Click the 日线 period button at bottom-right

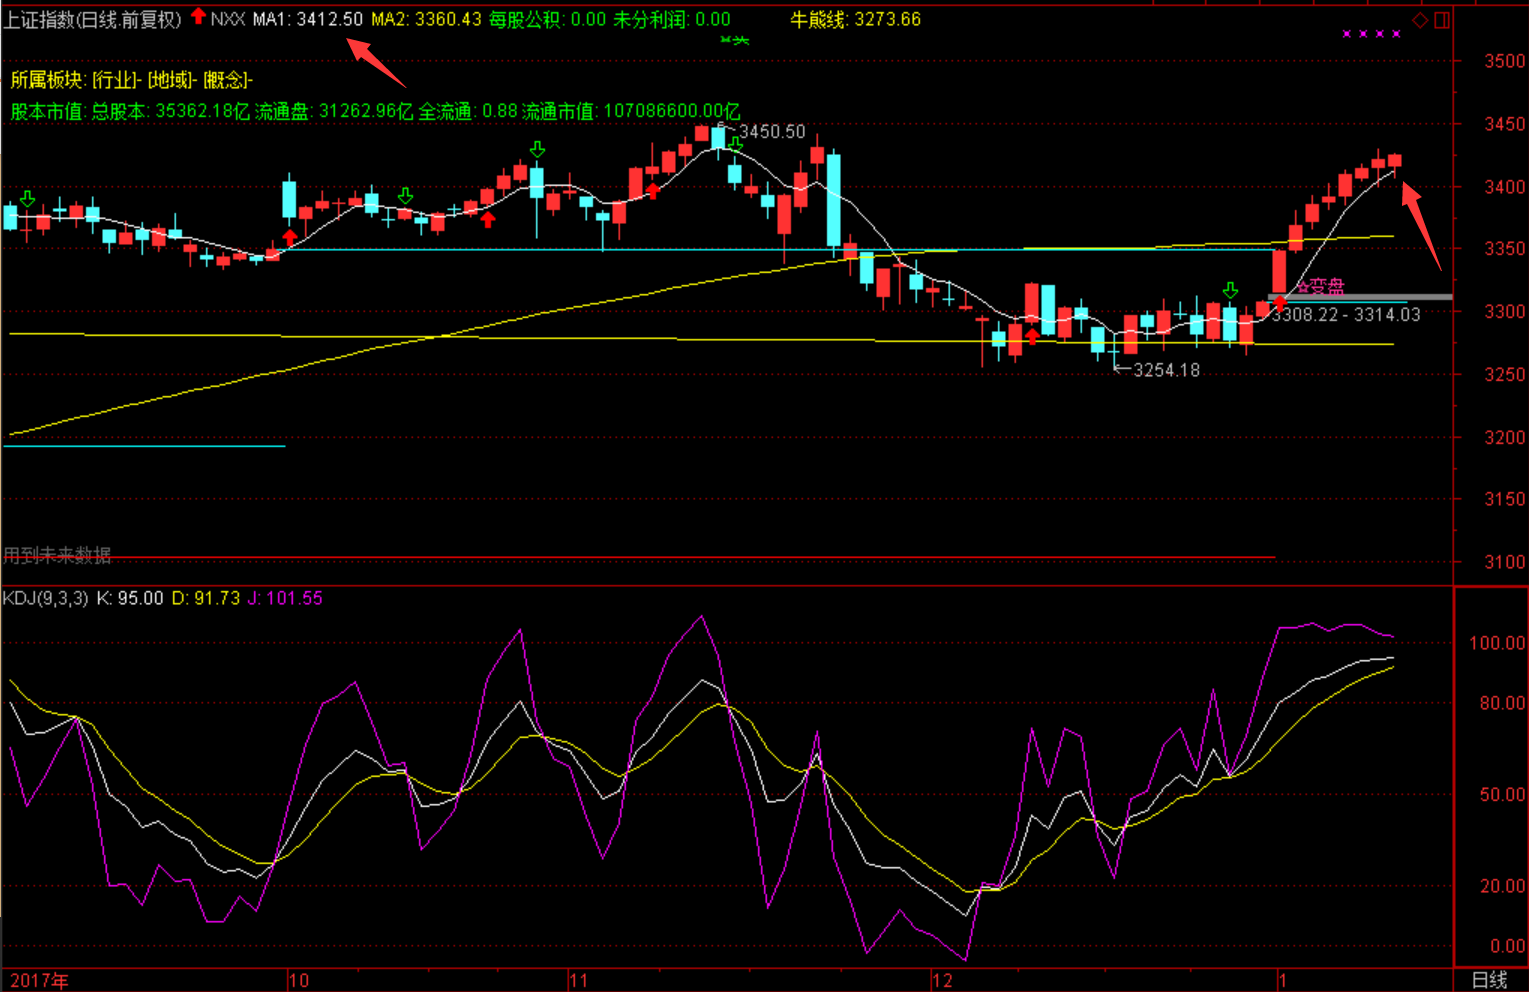[1489, 980]
